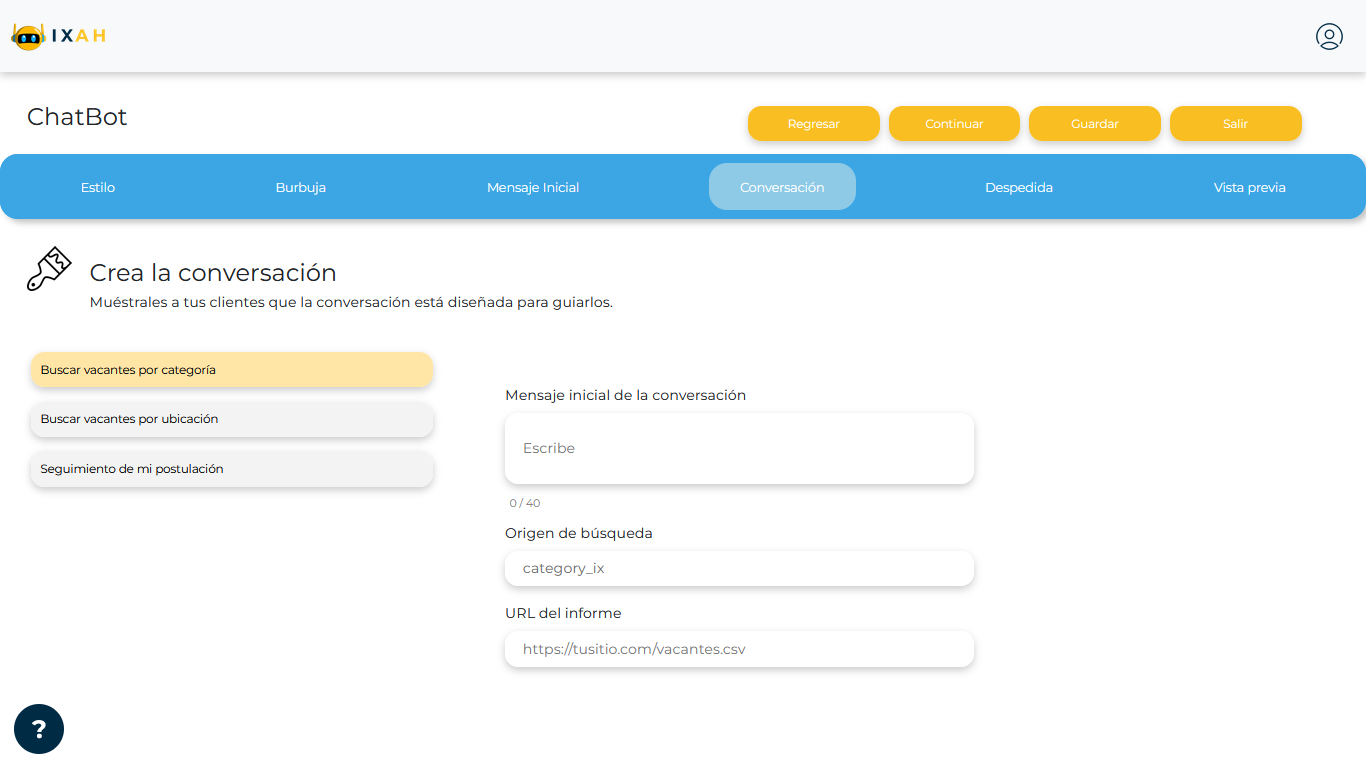Choose Seguimiento de mi postulación option

click(232, 469)
